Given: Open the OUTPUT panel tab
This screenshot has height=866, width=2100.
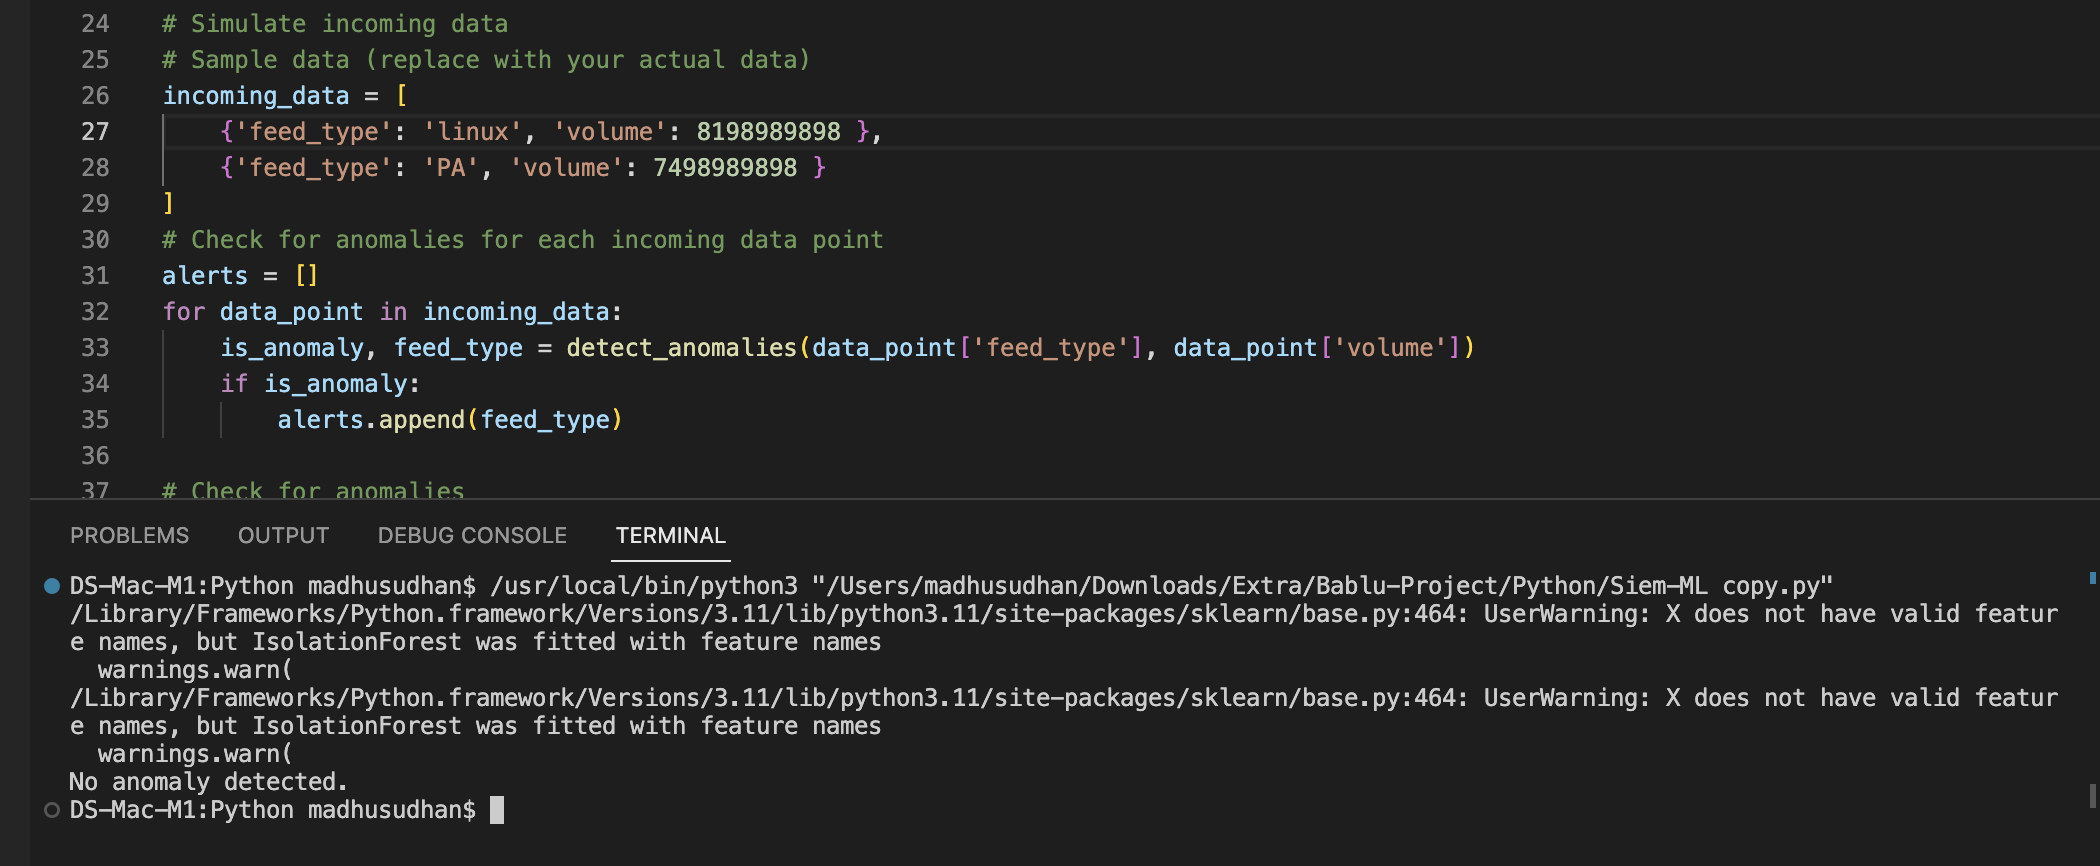Looking at the screenshot, I should [283, 536].
